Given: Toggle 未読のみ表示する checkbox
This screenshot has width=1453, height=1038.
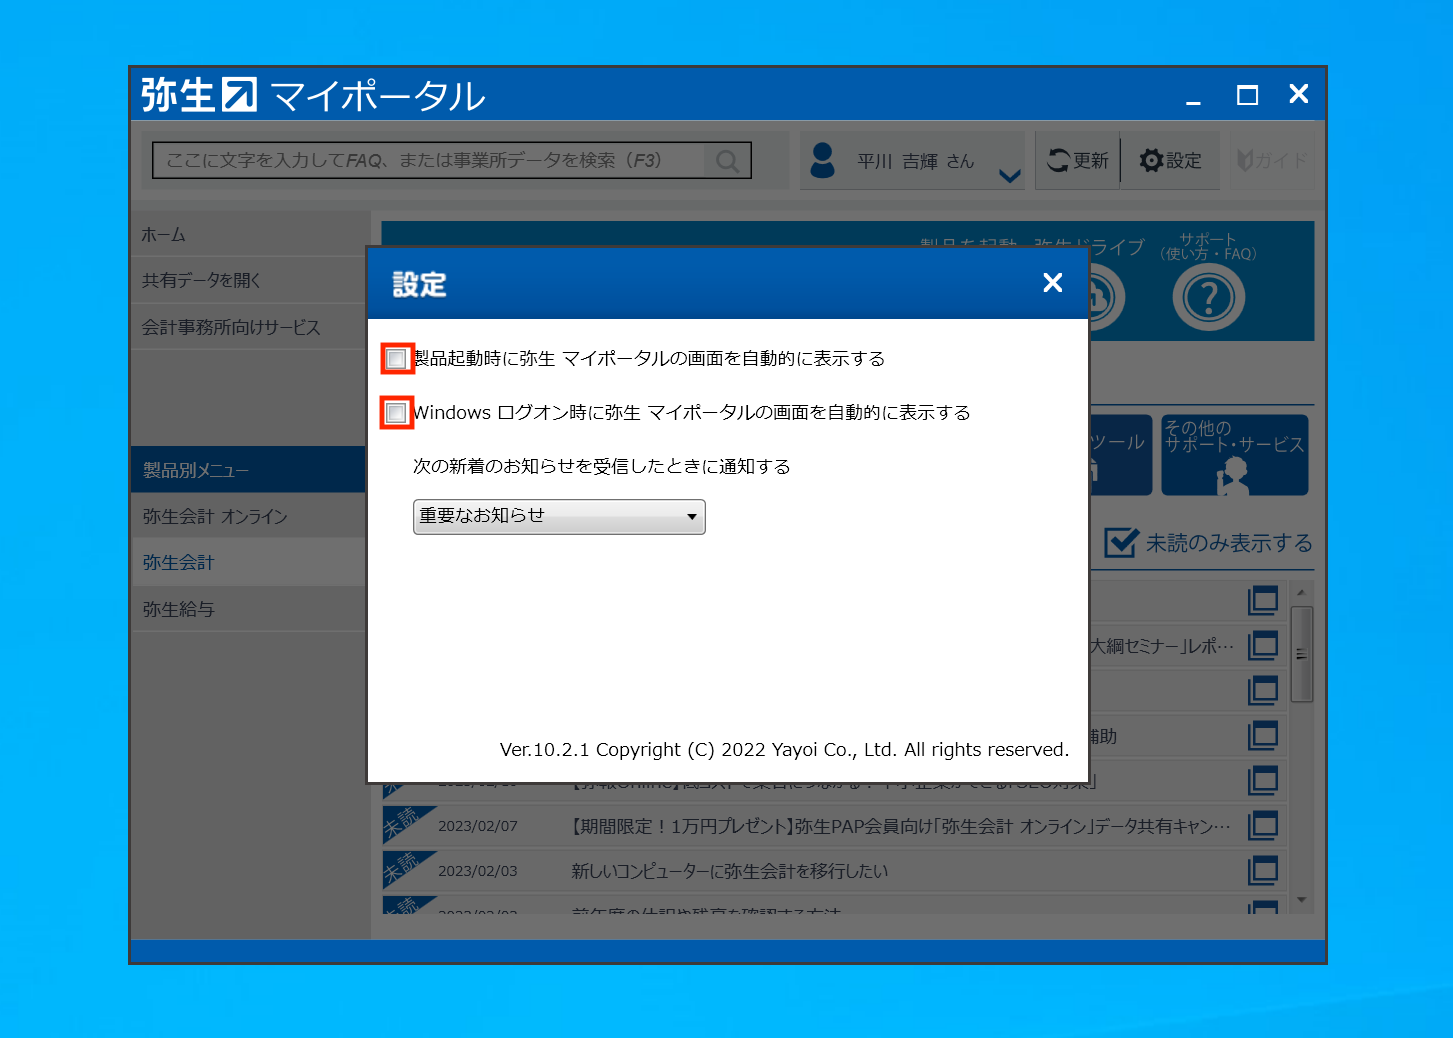Looking at the screenshot, I should pos(1120,543).
